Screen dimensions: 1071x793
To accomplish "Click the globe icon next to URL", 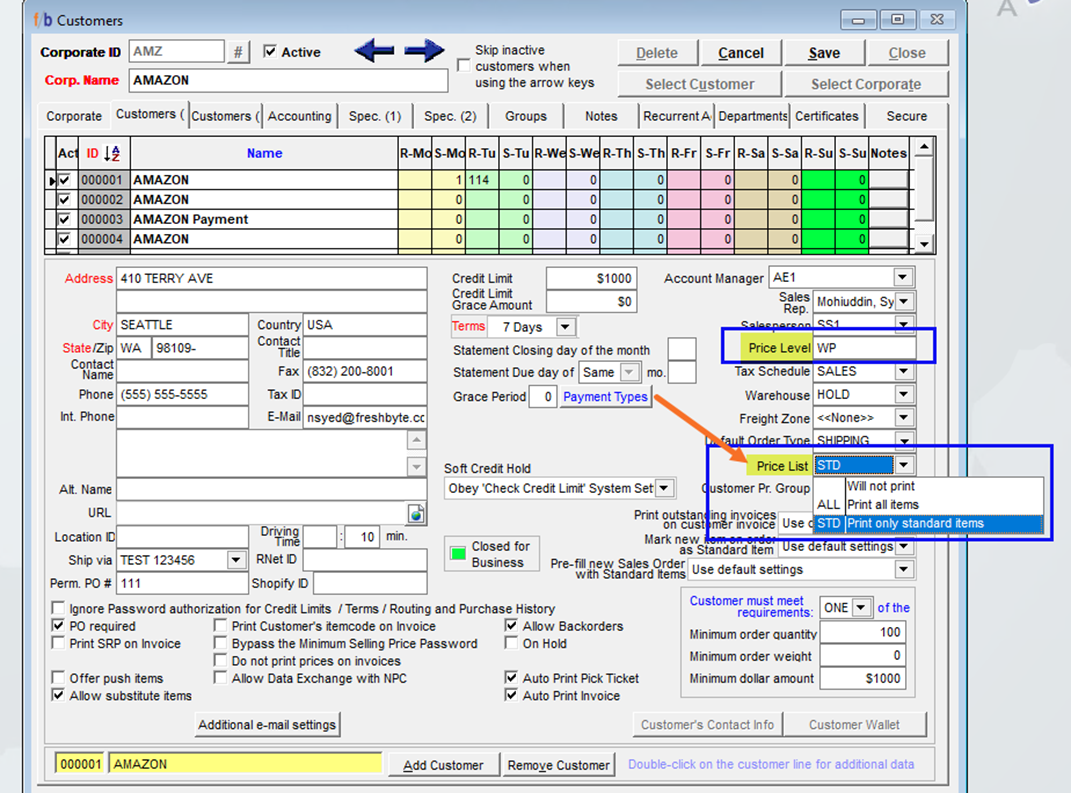I will click(x=416, y=514).
